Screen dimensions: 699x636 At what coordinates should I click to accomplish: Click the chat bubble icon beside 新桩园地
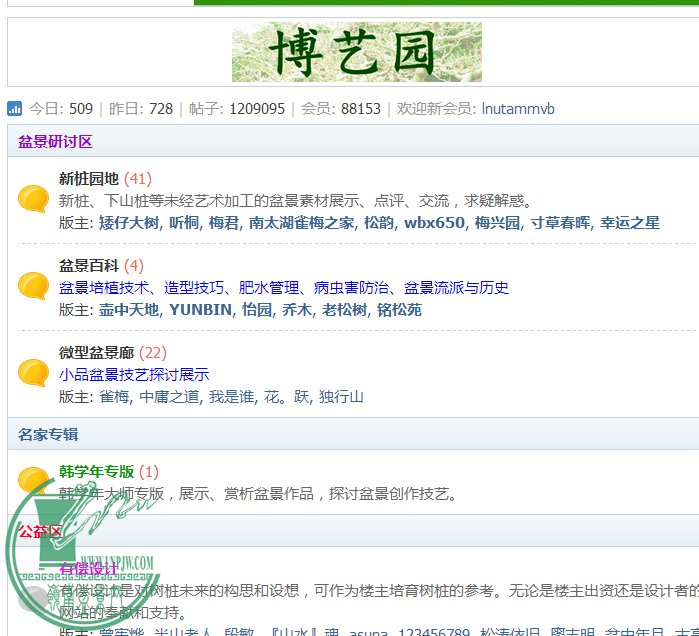[x=33, y=200]
